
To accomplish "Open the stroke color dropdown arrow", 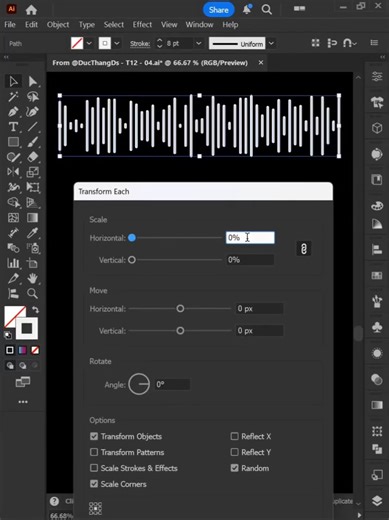I will click(117, 43).
